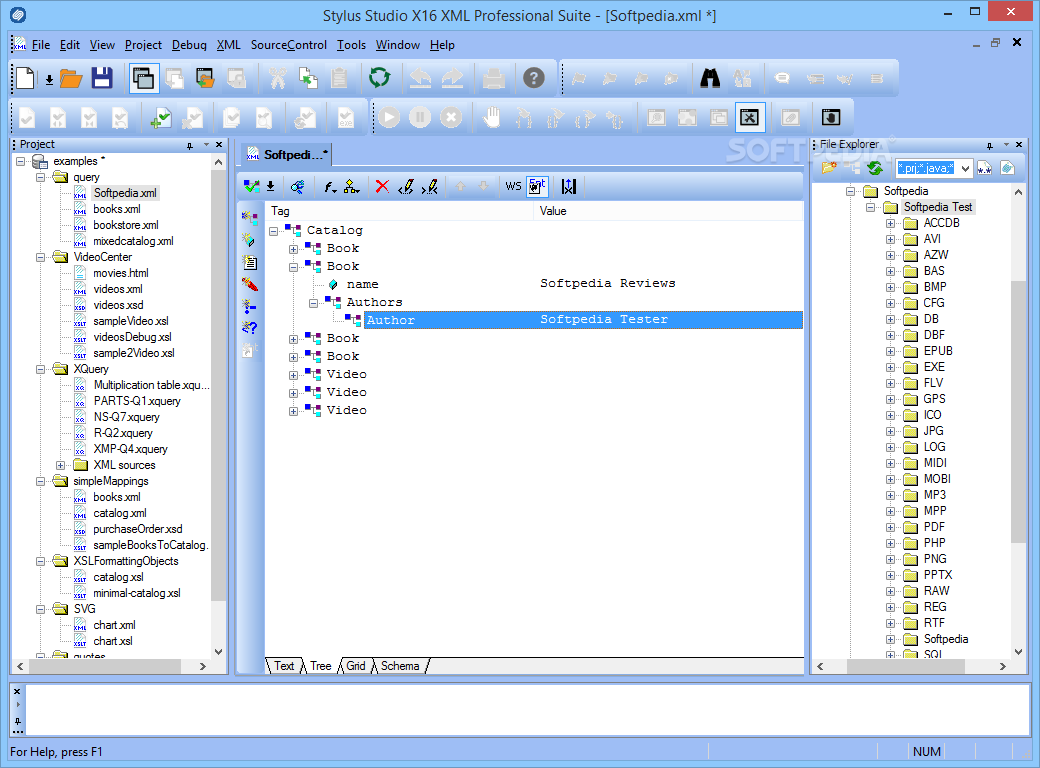1040x768 pixels.
Task: Click the Copy documents icon
Action: [x=308, y=78]
